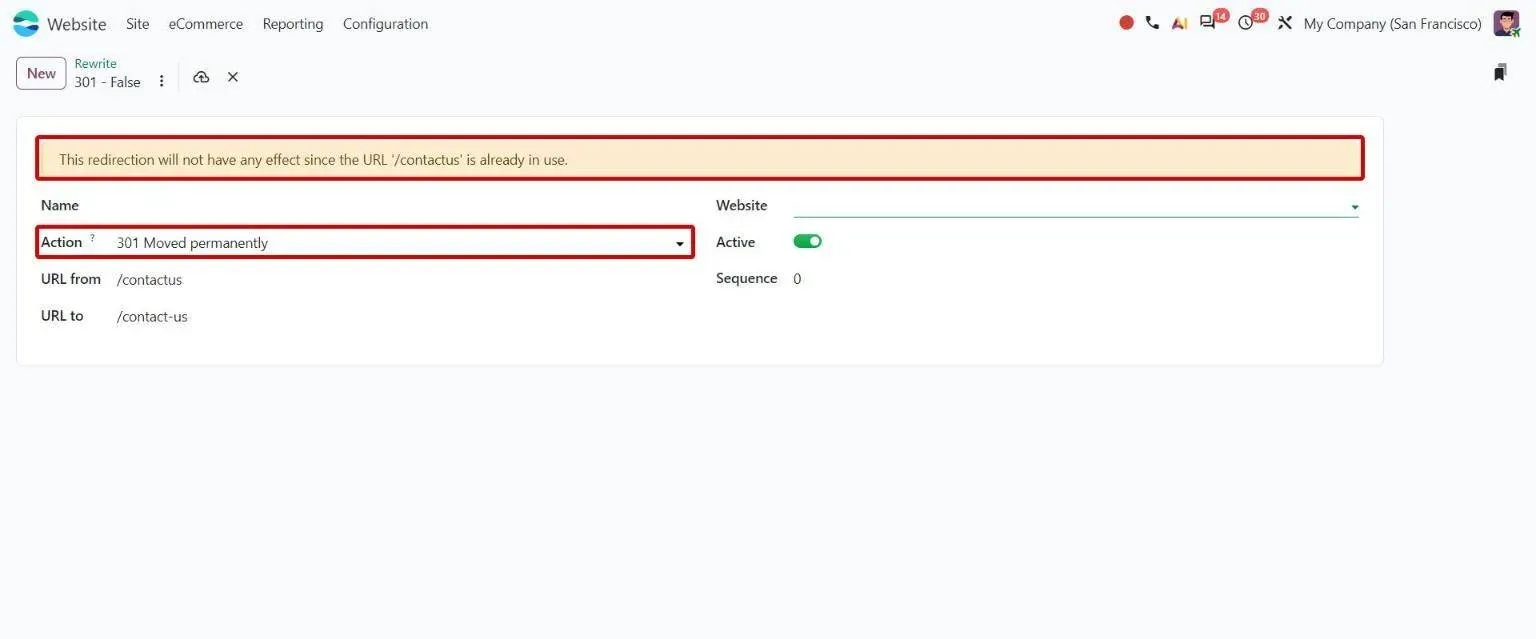Open the conversations messages icon

1208,23
